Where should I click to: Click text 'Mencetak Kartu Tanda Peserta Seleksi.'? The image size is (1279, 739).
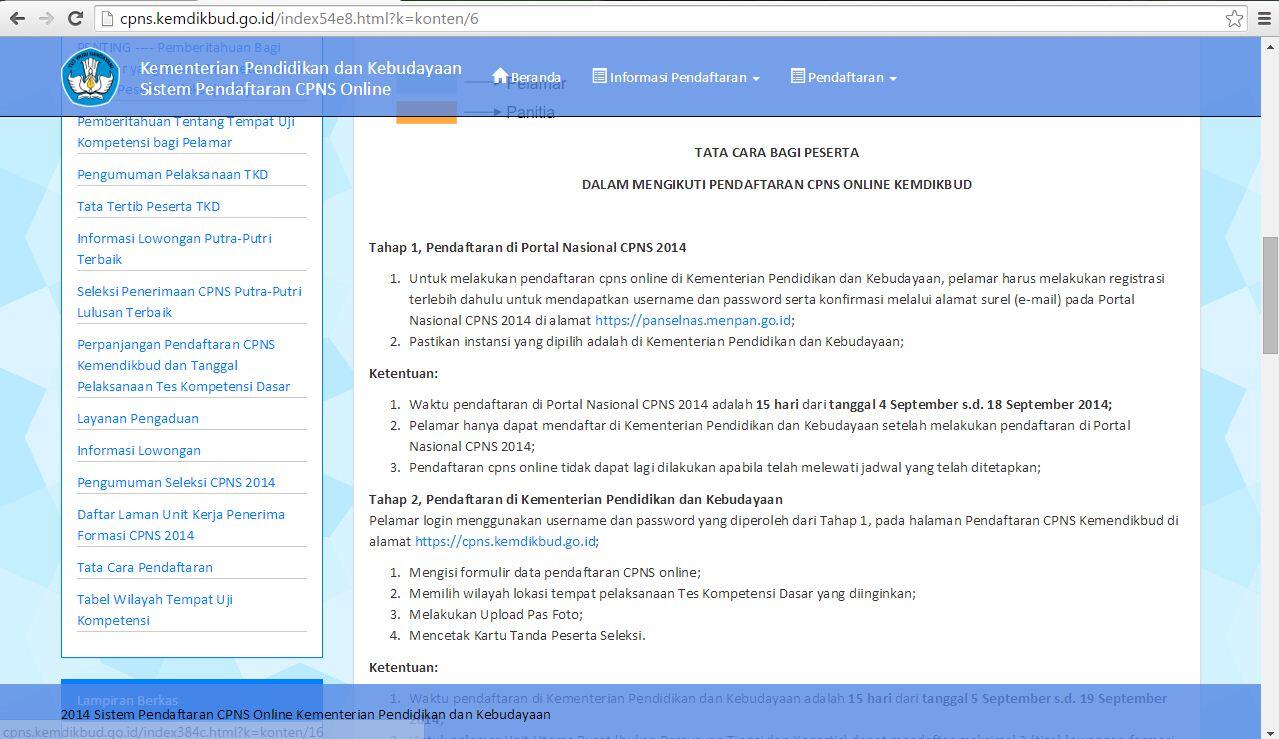527,635
